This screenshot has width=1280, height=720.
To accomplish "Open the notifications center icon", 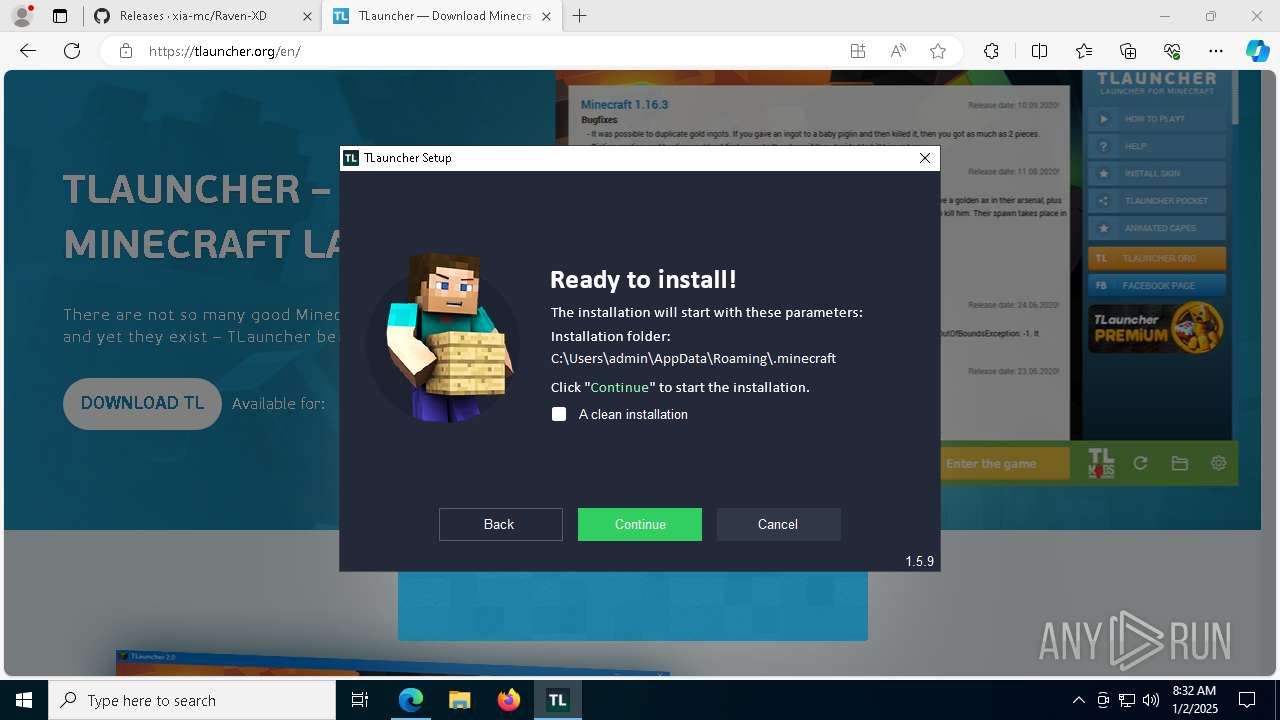I will click(1247, 700).
